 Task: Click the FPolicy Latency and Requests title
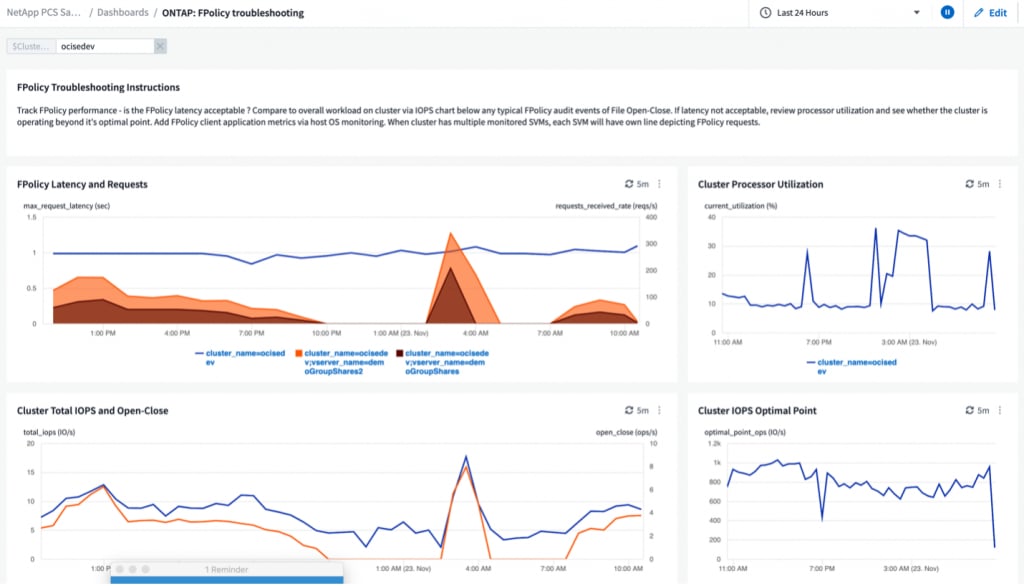(82, 184)
